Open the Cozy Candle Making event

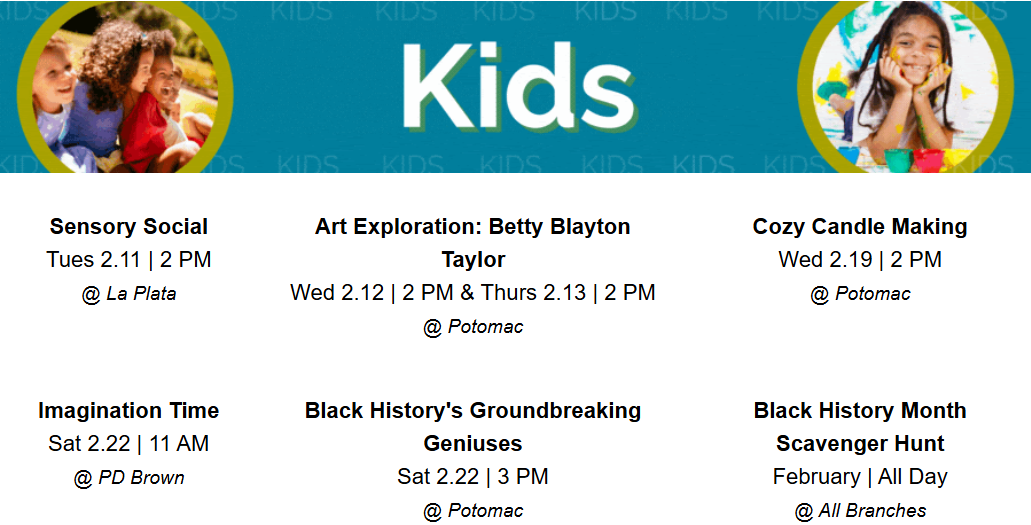pos(860,227)
